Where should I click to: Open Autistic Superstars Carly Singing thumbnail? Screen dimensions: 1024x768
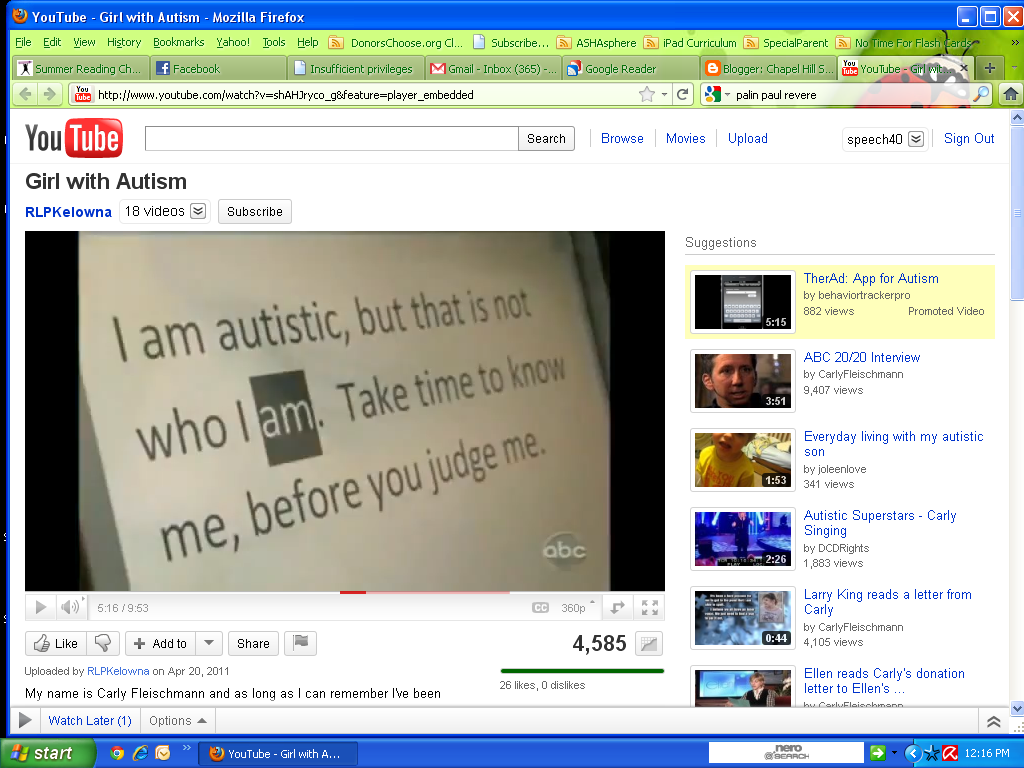[x=743, y=539]
